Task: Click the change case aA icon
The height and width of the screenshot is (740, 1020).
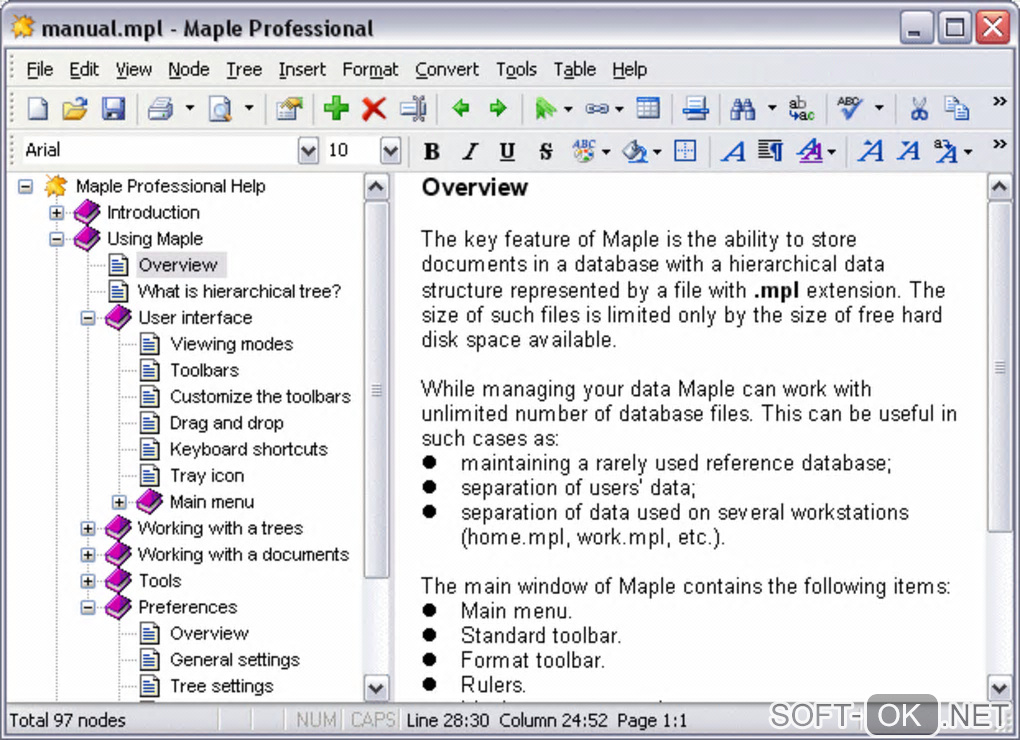Action: [946, 151]
